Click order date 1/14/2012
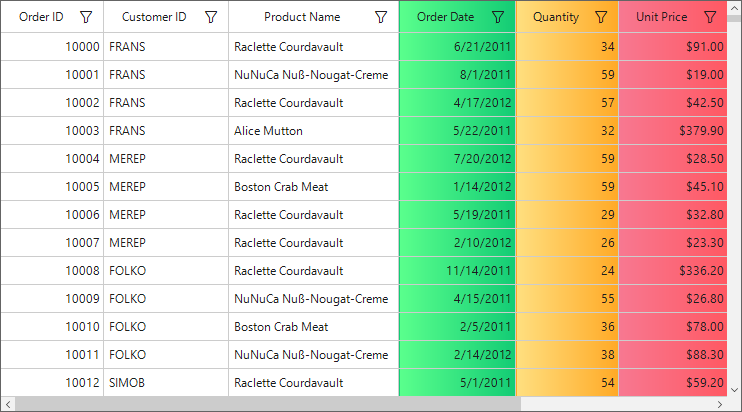This screenshot has width=742, height=412. [457, 186]
